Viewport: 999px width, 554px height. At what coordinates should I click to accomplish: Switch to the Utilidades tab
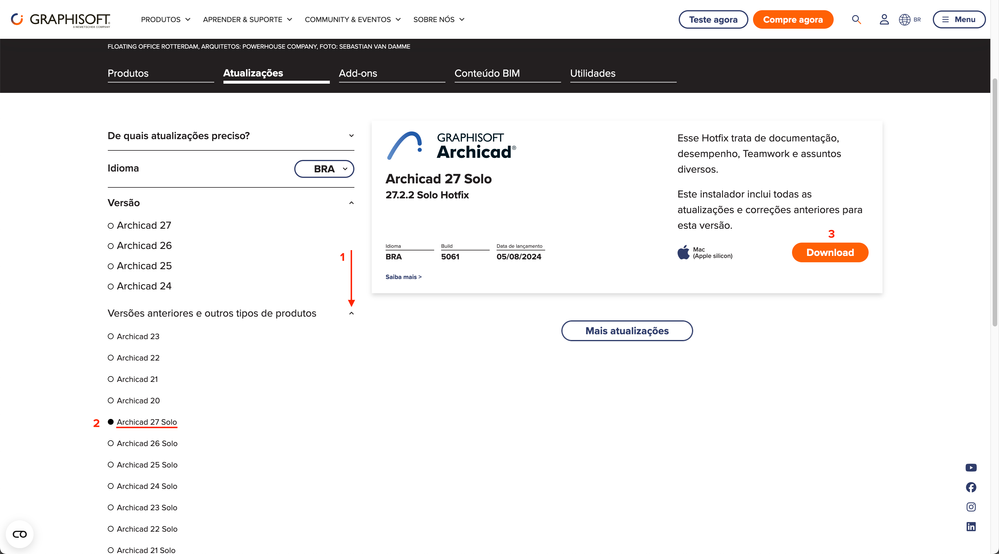click(622, 73)
